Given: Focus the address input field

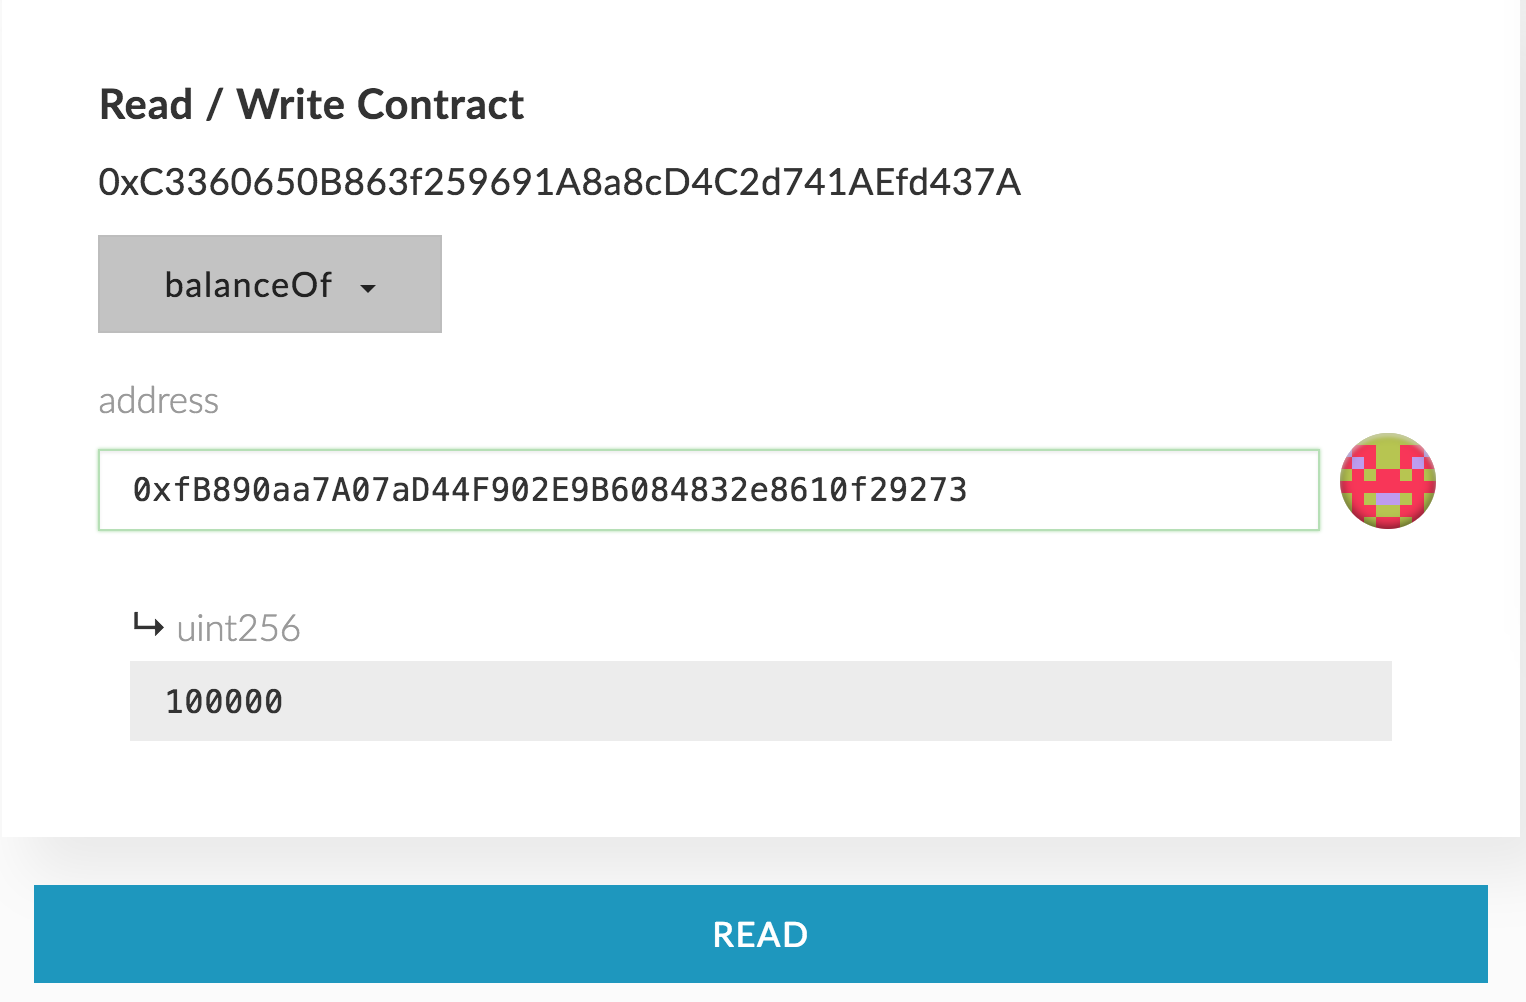Looking at the screenshot, I should click(x=708, y=490).
